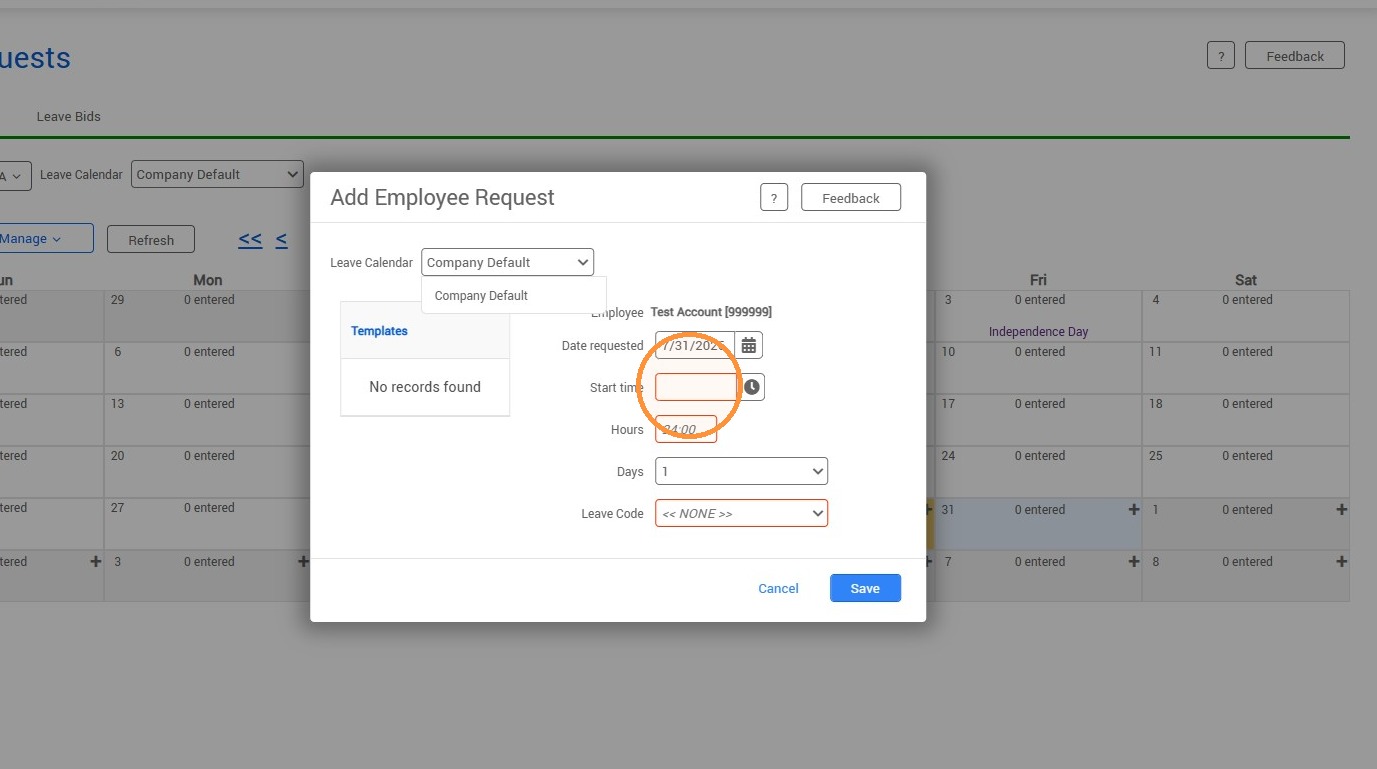The width and height of the screenshot is (1377, 769).
Task: Add request on Saturday 8 plus icon
Action: (1342, 561)
